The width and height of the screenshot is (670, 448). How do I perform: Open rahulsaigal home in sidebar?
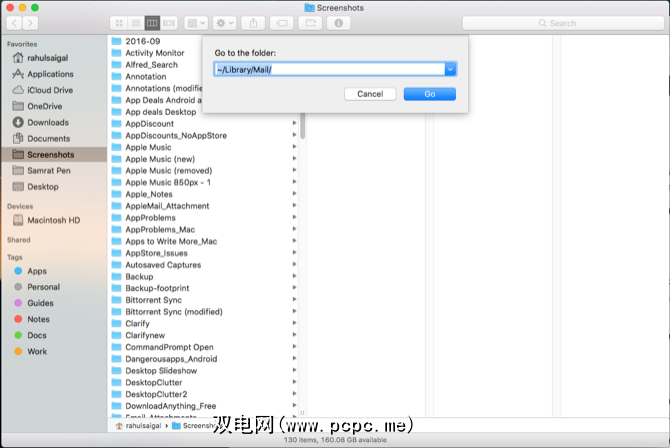pyautogui.click(x=47, y=58)
